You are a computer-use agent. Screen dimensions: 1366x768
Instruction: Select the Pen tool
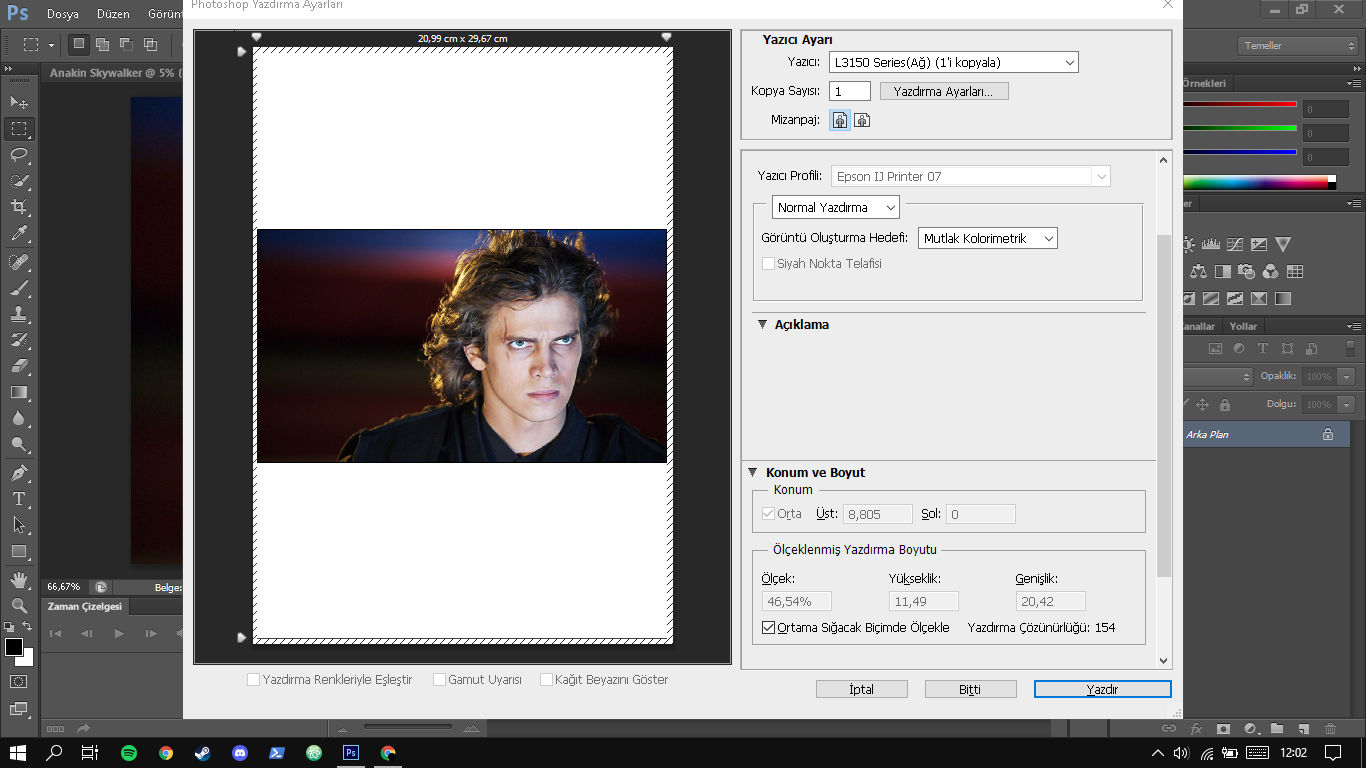coord(19,472)
